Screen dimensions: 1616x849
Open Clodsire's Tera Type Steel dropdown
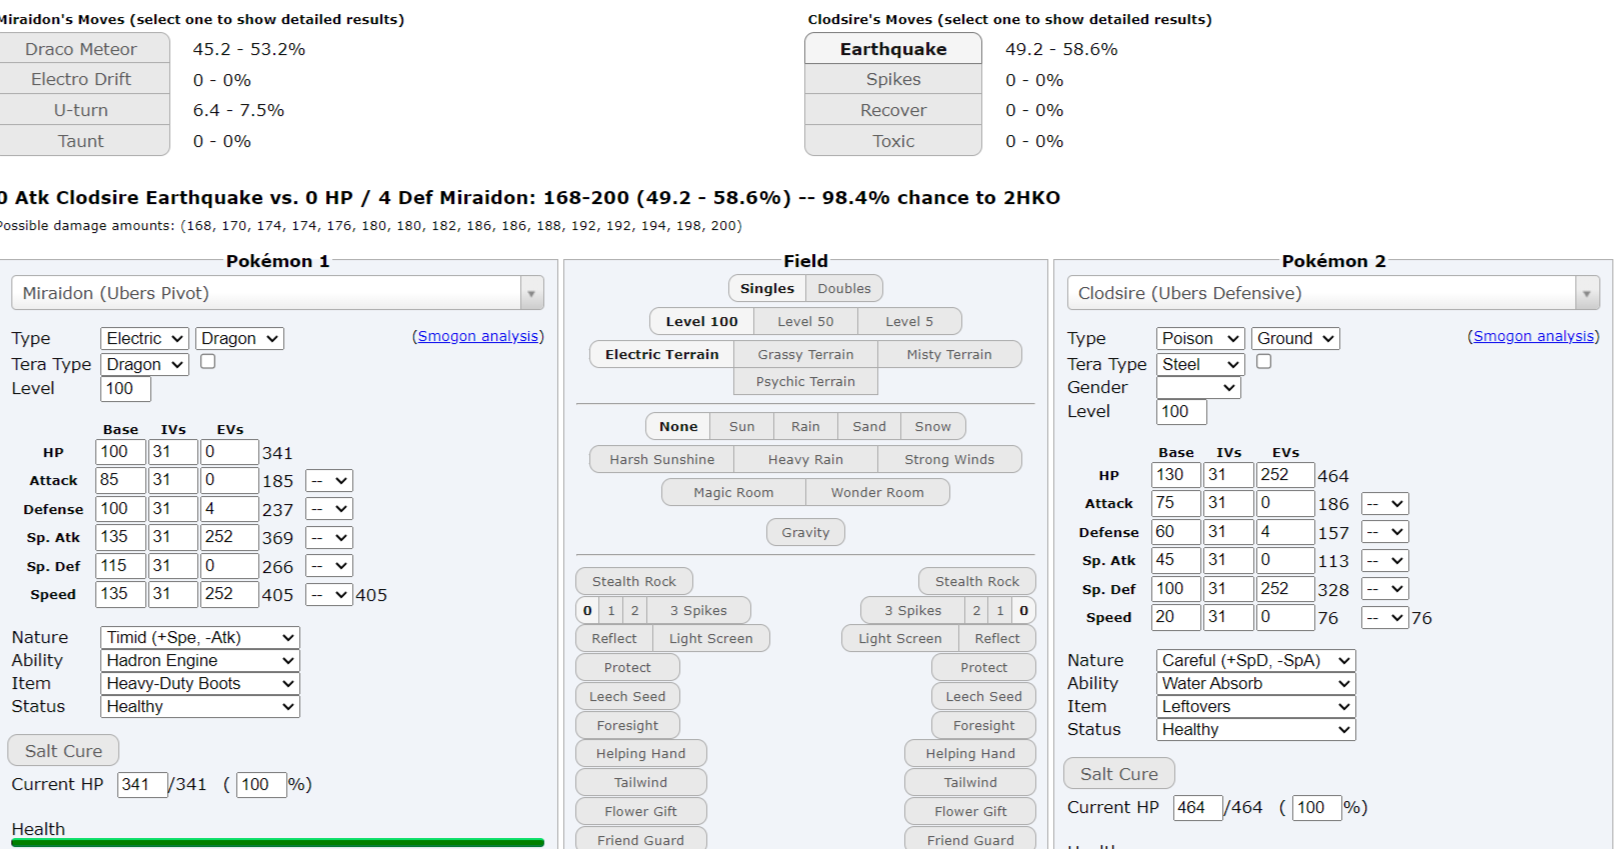point(1200,365)
